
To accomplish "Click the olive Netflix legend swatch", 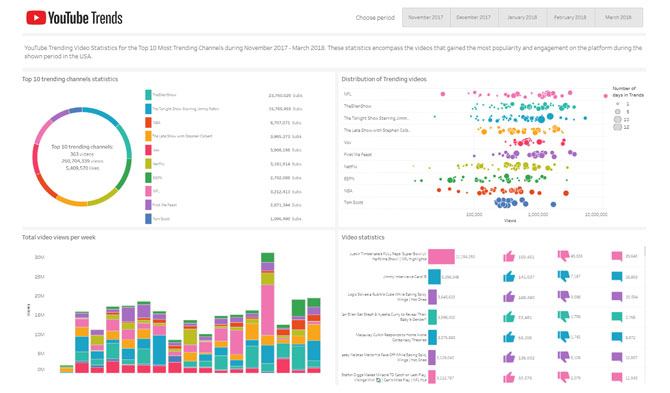I will [x=148, y=164].
